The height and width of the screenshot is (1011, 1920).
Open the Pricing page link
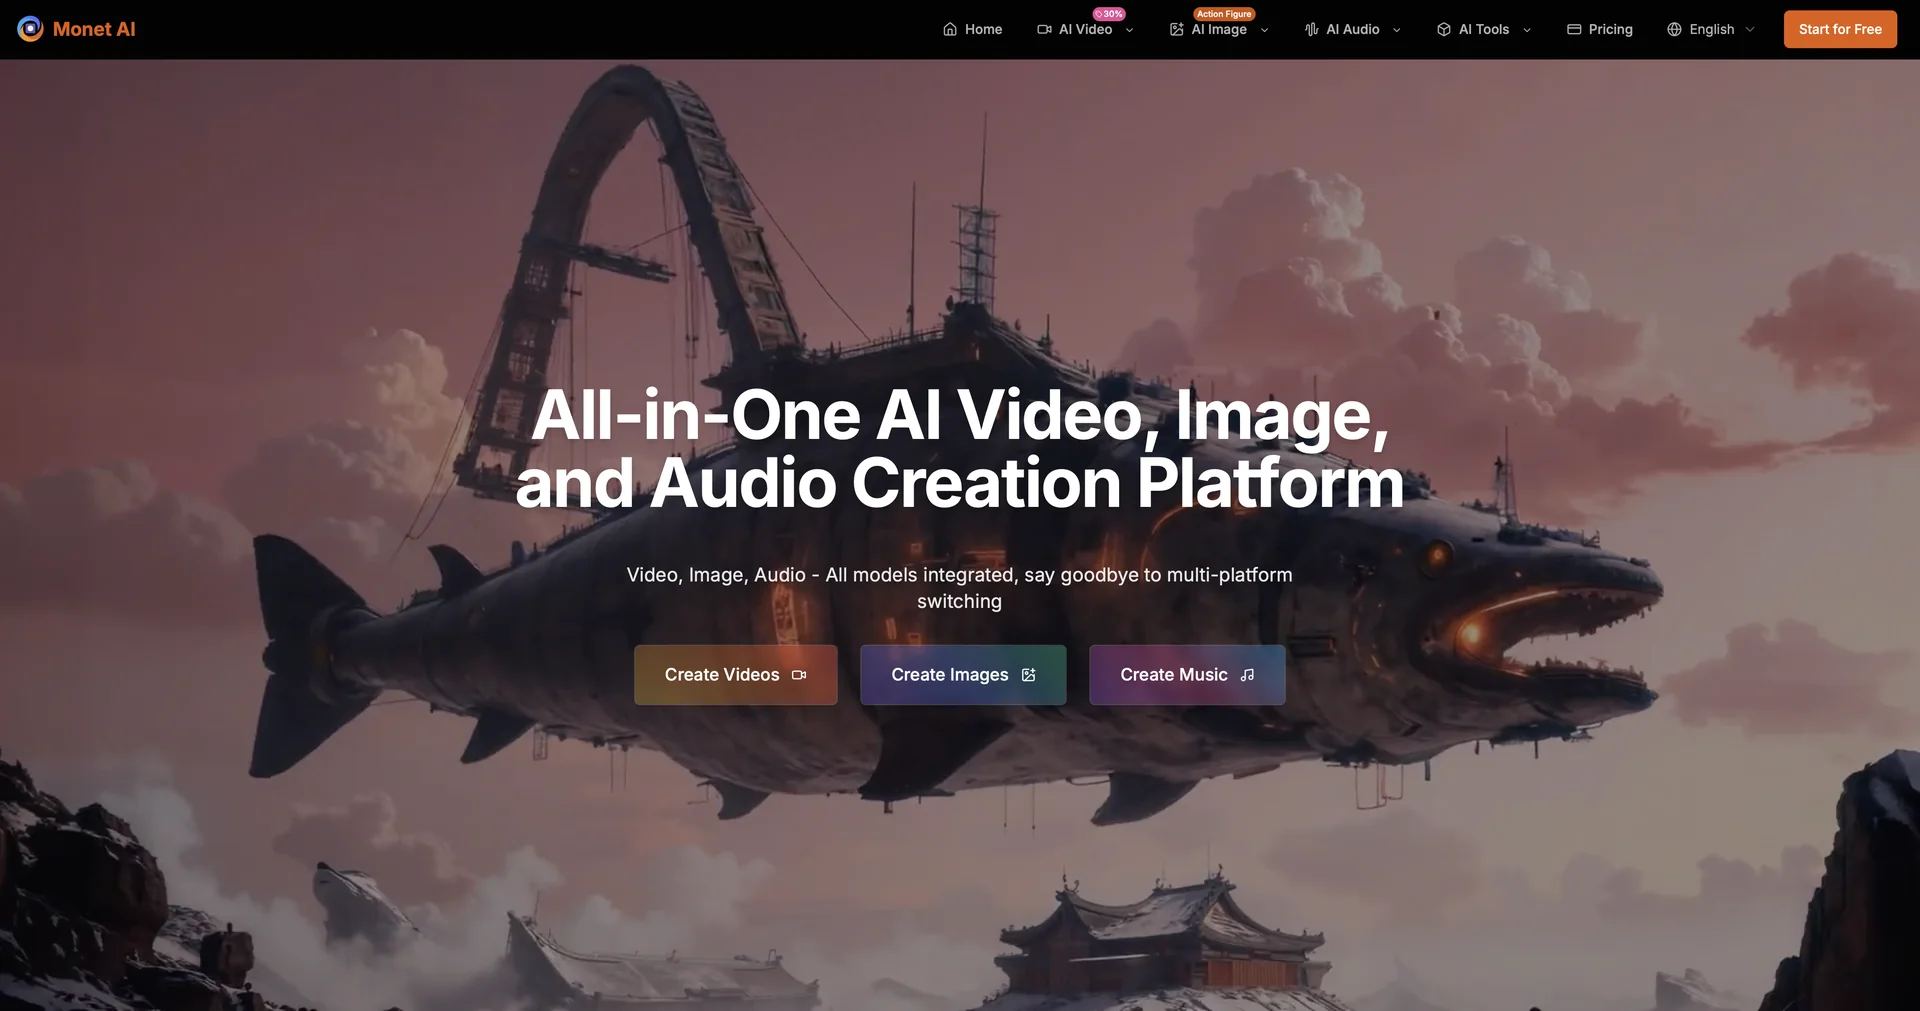tap(1600, 29)
